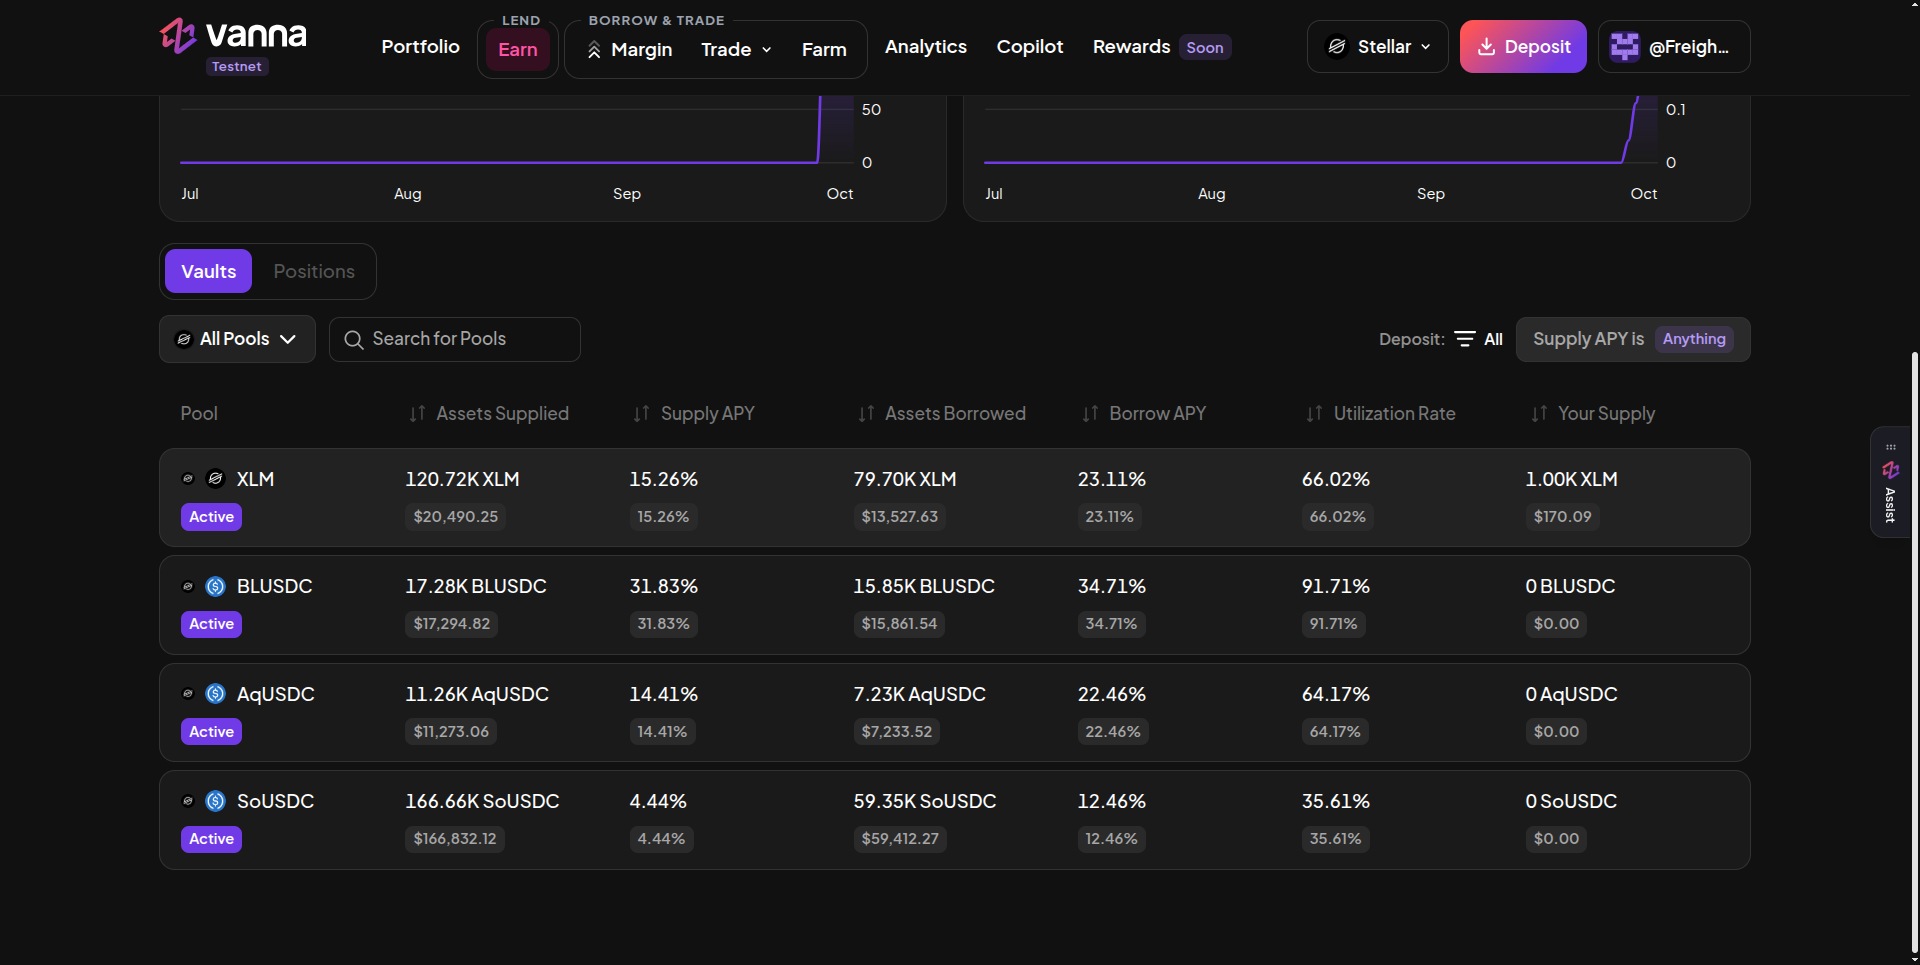The image size is (1920, 965).
Task: Click Active badge in XLM row
Action: [211, 517]
